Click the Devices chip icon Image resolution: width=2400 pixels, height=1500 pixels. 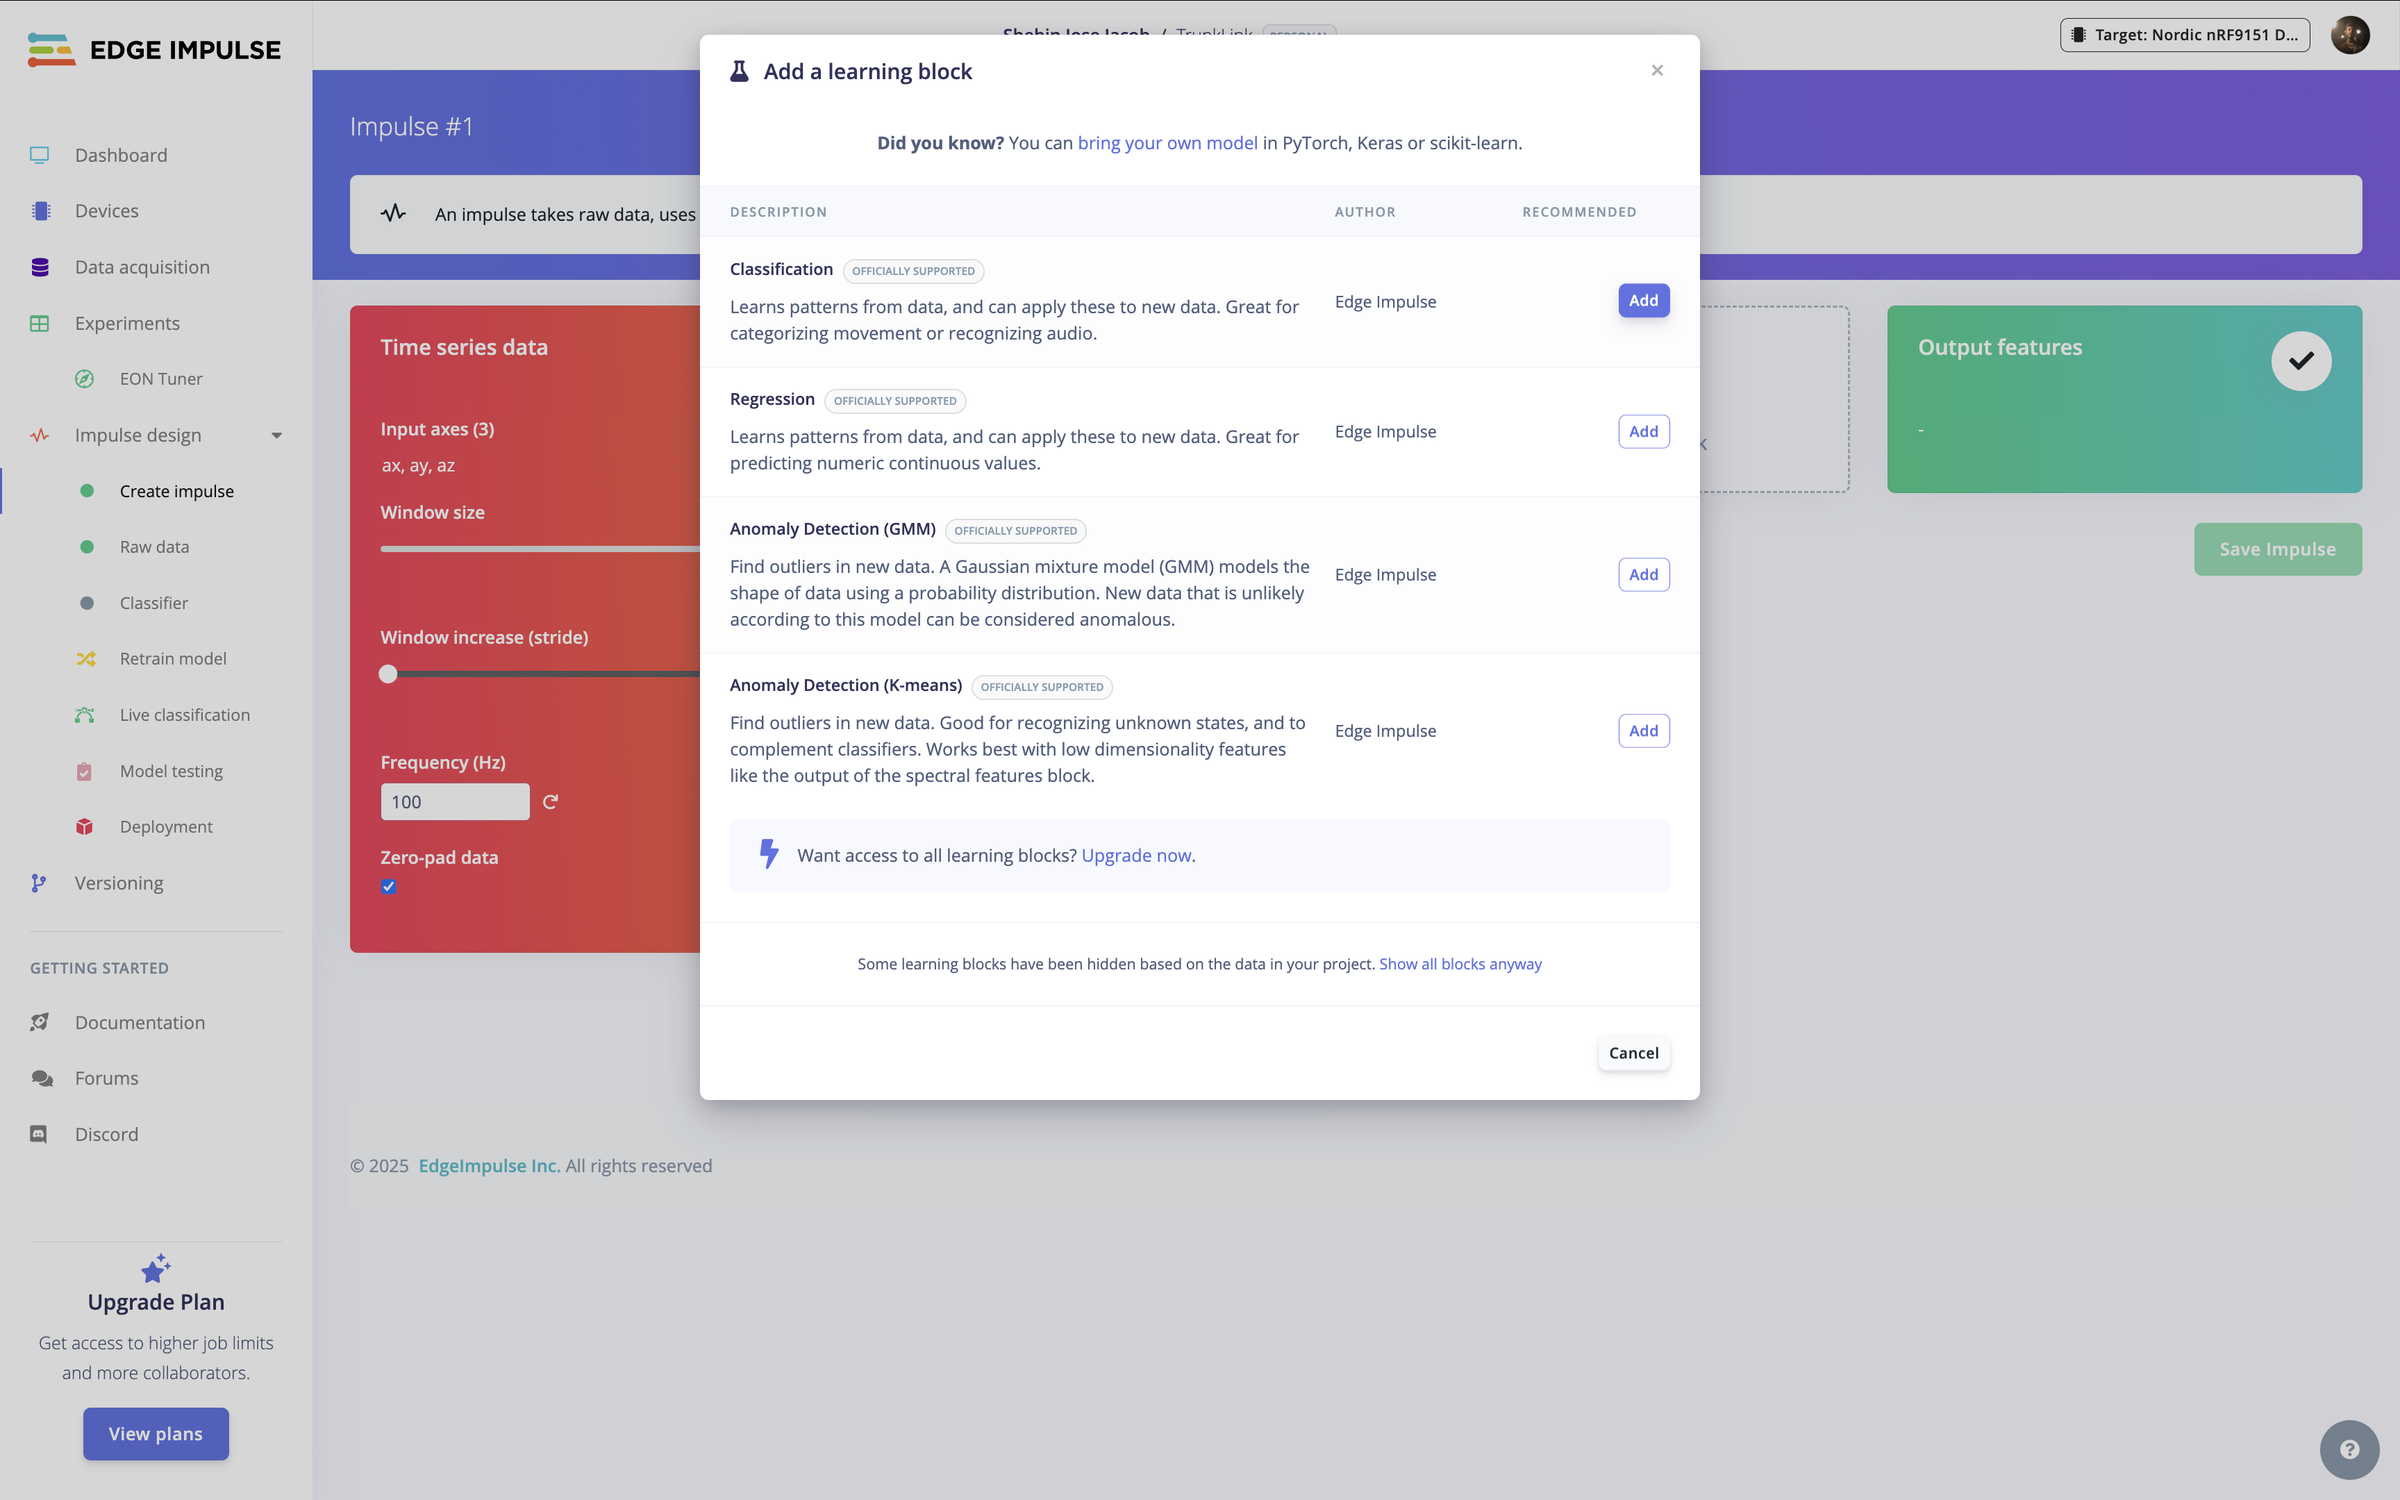(x=40, y=211)
